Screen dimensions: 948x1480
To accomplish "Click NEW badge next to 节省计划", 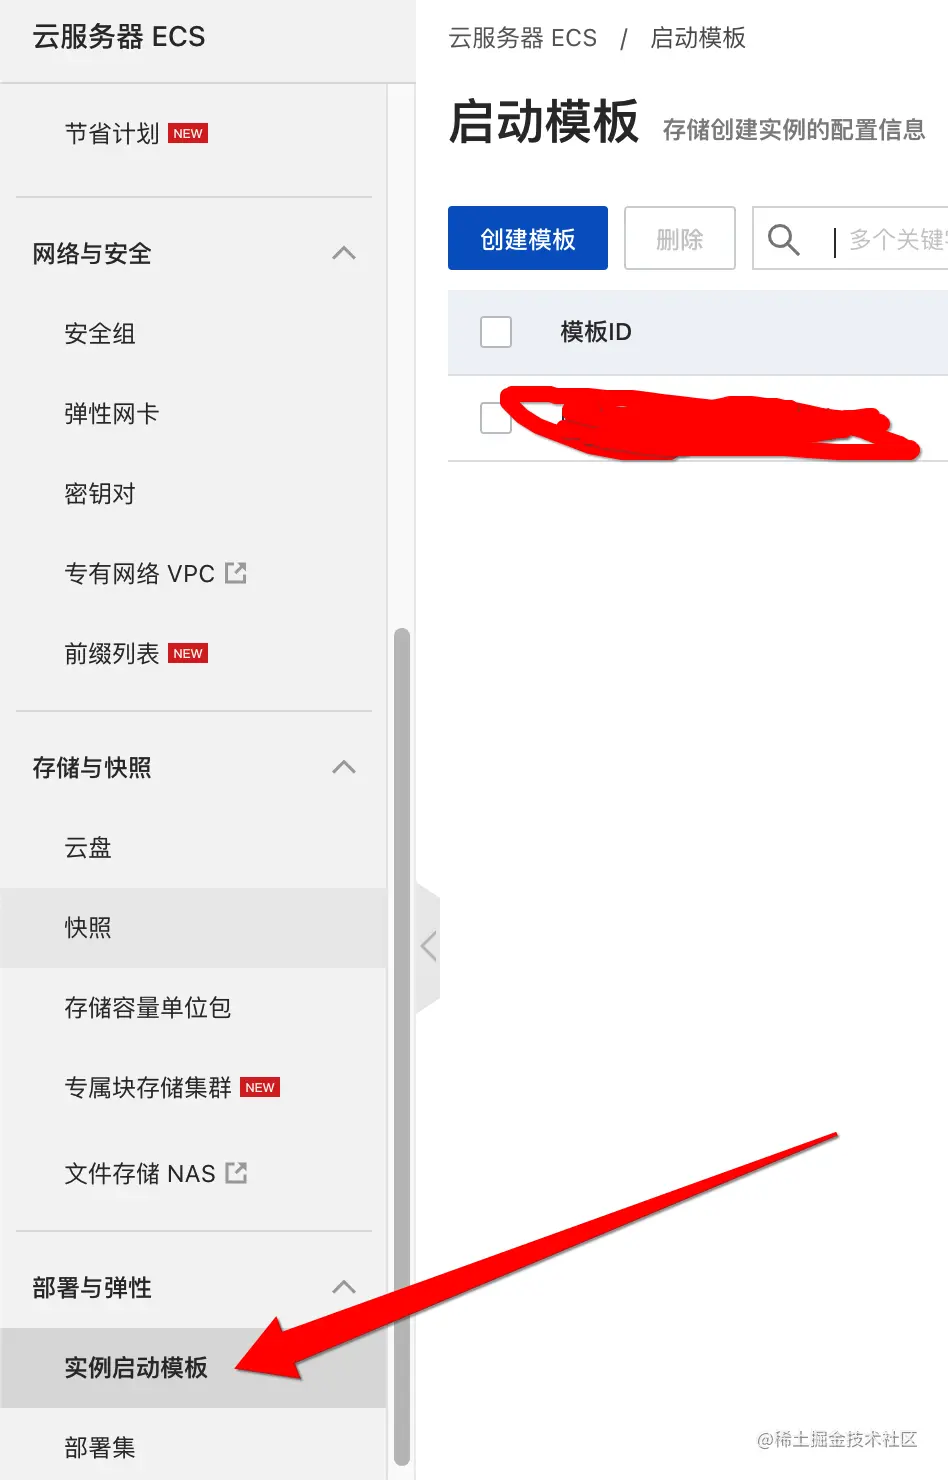I will [188, 133].
